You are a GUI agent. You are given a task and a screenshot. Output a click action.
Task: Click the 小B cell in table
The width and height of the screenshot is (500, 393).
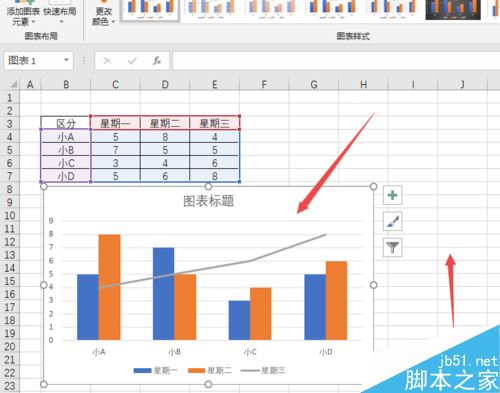(66, 150)
